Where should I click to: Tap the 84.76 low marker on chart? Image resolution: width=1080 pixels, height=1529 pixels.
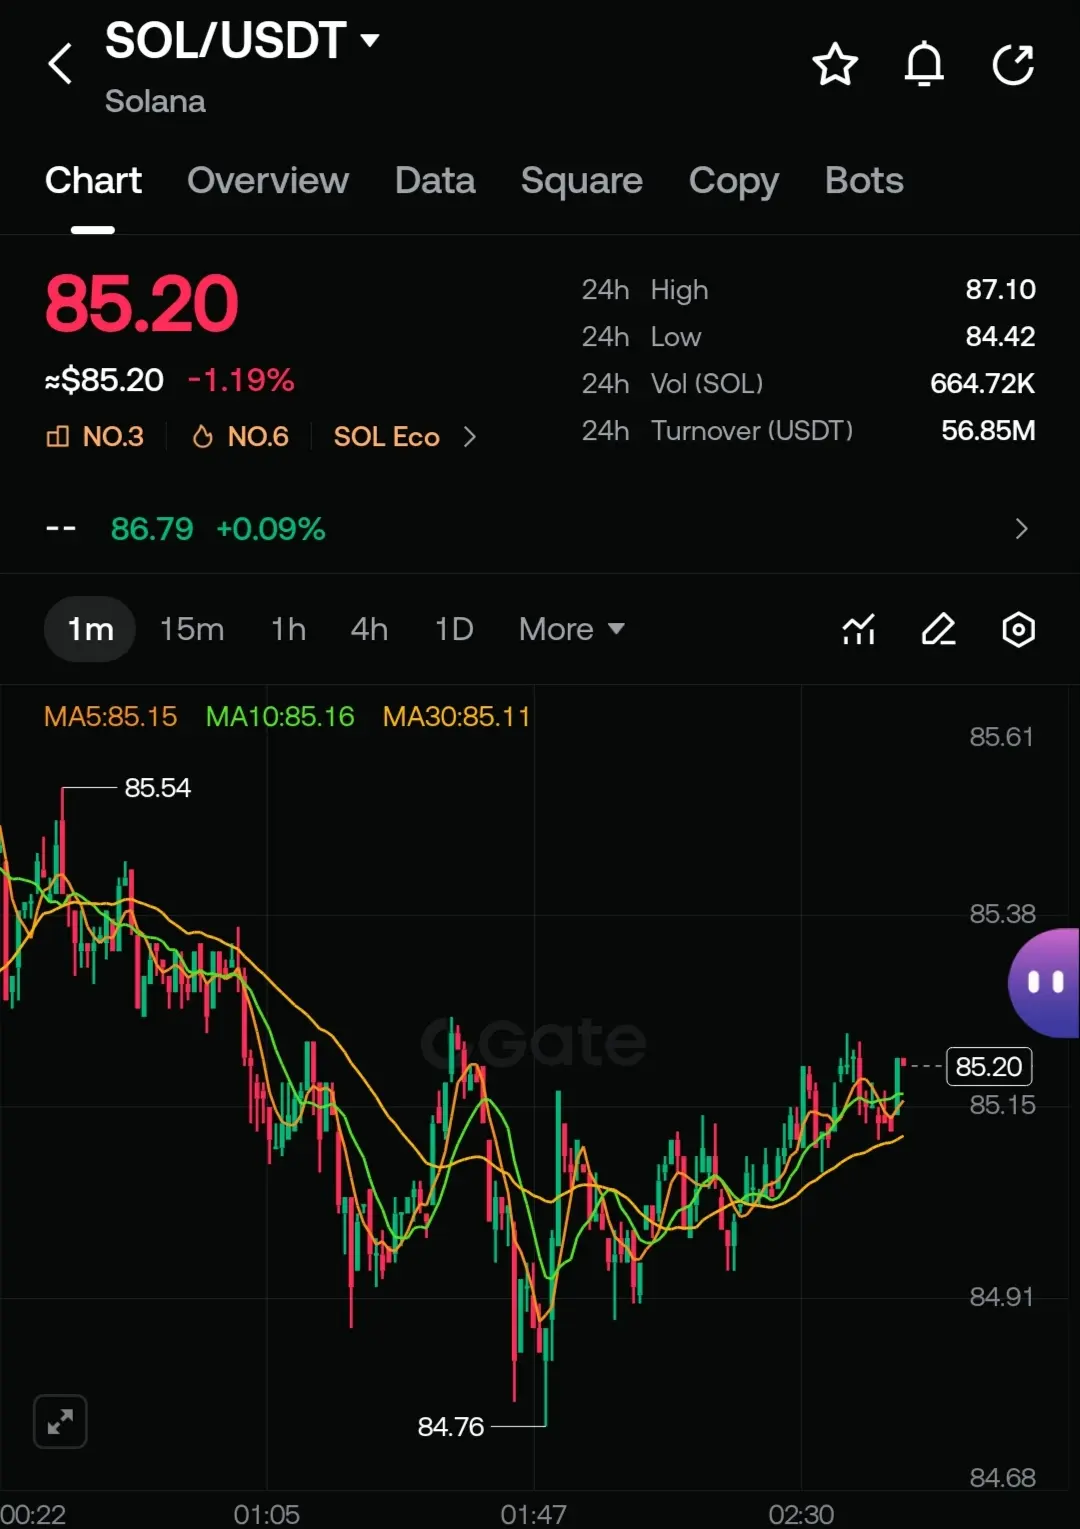coord(451,1426)
